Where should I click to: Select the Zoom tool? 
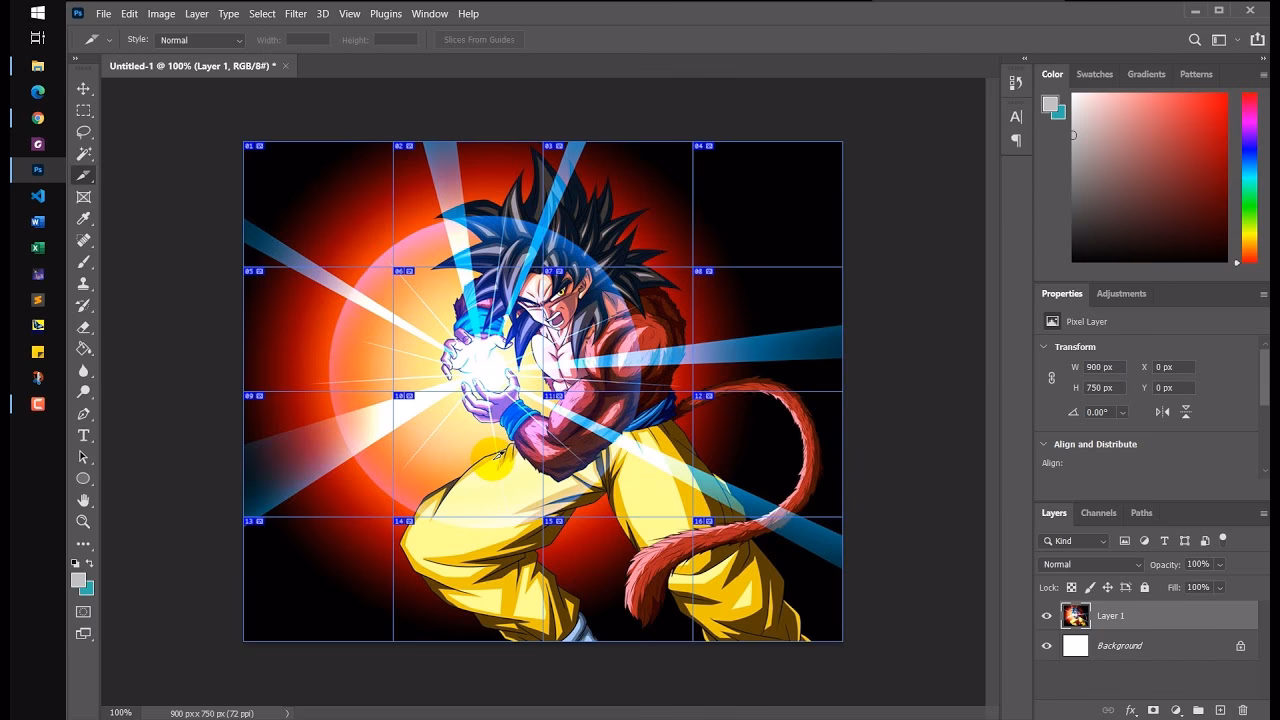[x=84, y=522]
